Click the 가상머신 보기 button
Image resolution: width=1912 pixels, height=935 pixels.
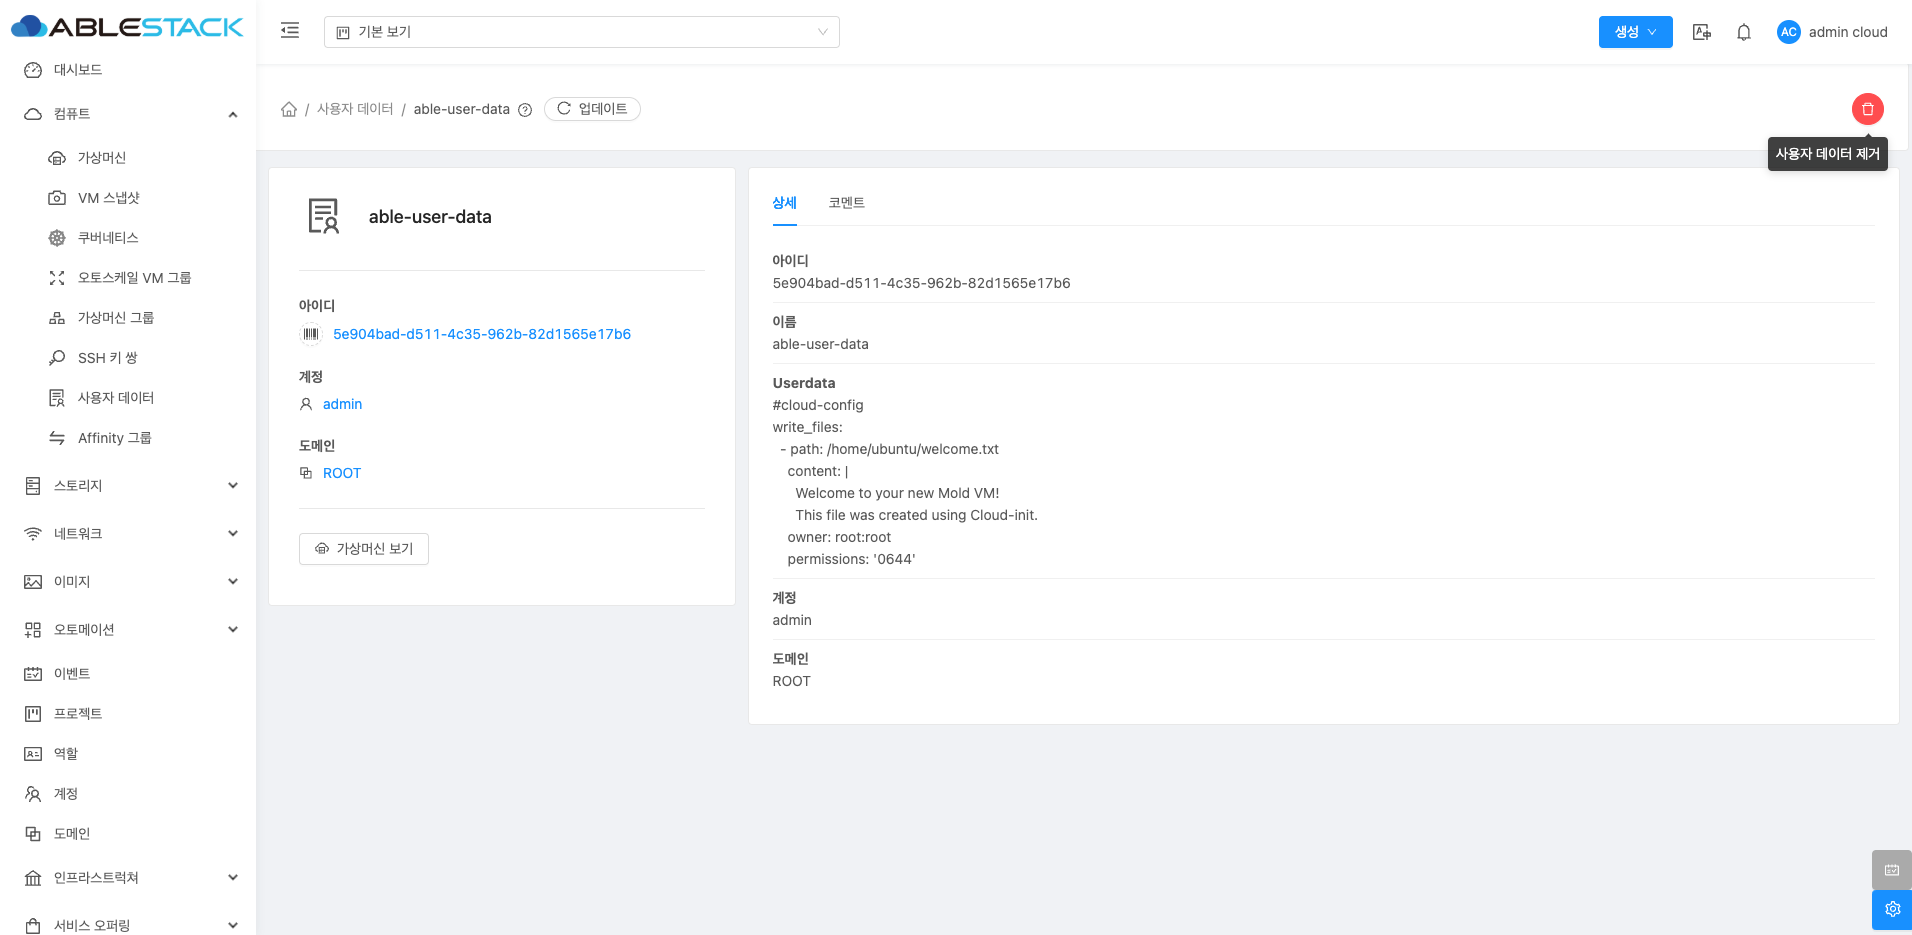click(364, 549)
